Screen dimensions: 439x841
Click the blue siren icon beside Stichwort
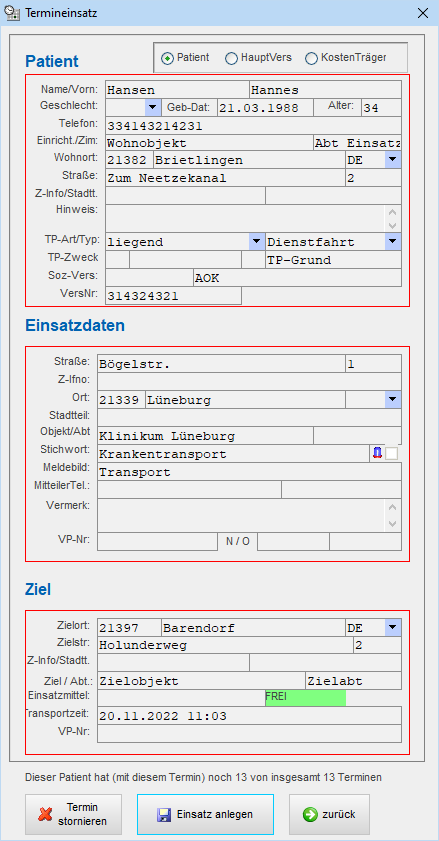tap(377, 454)
